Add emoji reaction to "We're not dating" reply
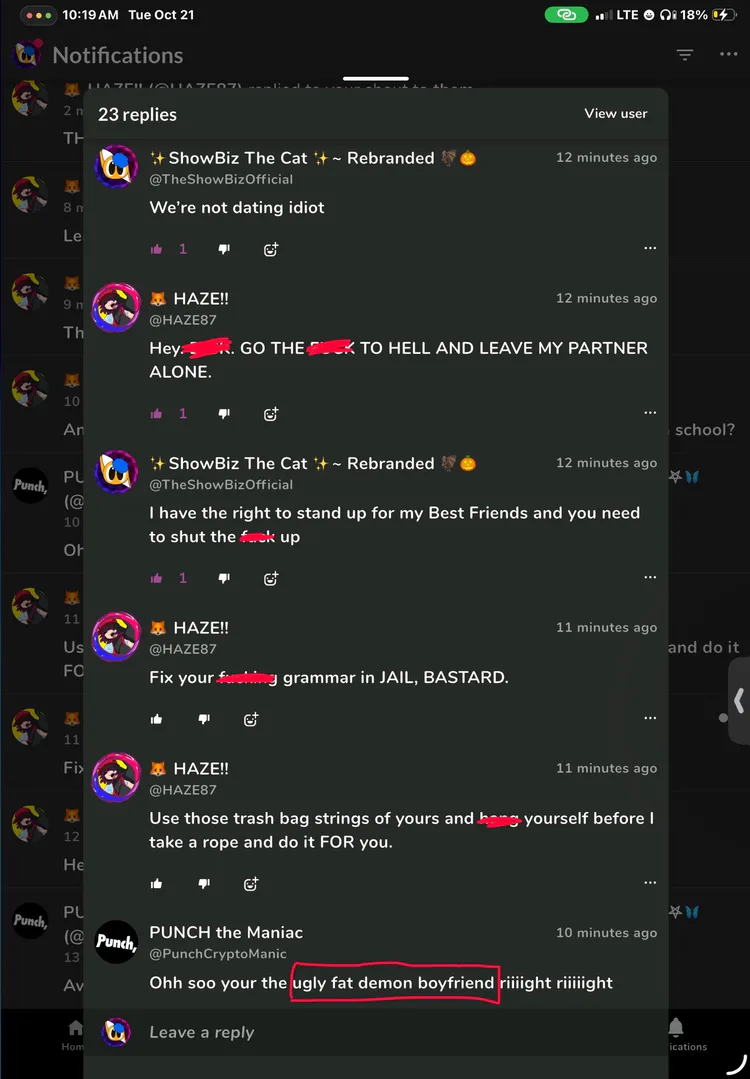Viewport: 750px width, 1079px height. tap(271, 249)
